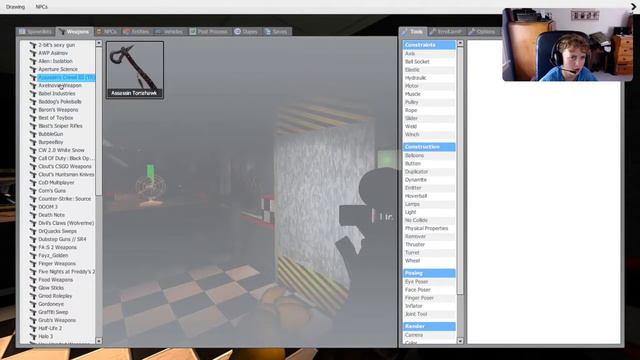Open Five Nights at Freddy's 2 weapons

tap(66, 272)
